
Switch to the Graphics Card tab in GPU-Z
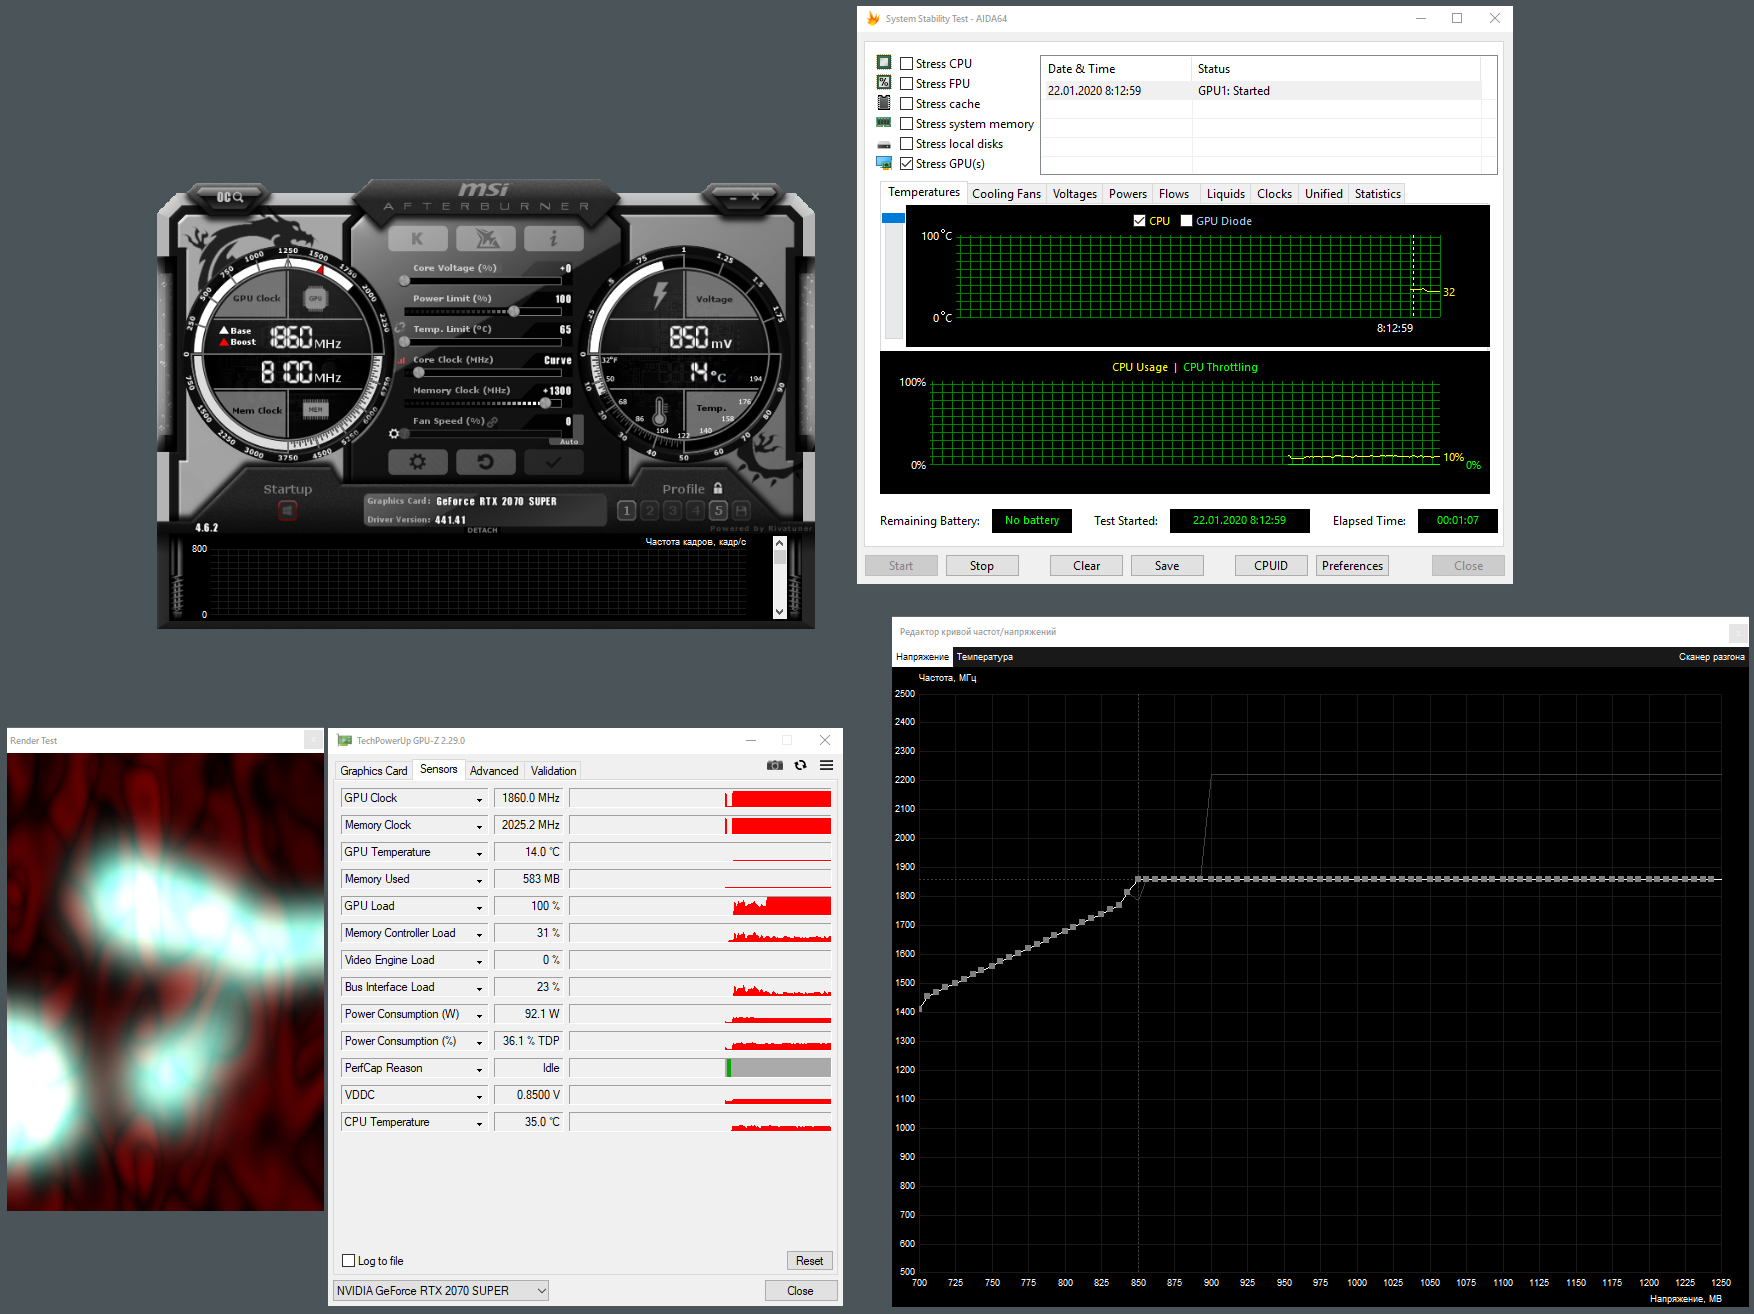point(374,771)
